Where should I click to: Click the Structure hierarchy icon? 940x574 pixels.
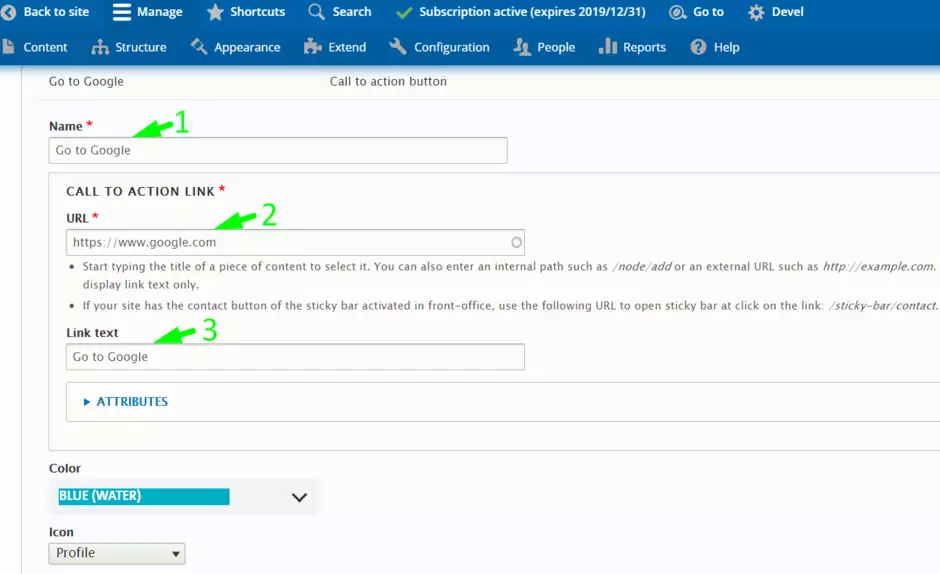point(100,47)
